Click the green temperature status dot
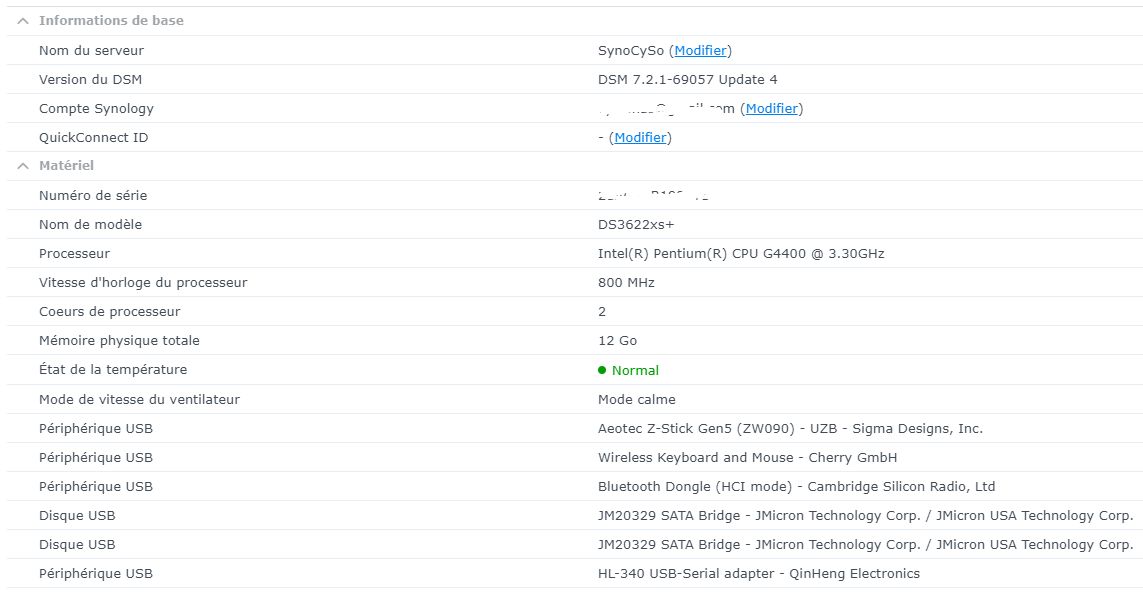1143x595 pixels. click(x=602, y=370)
